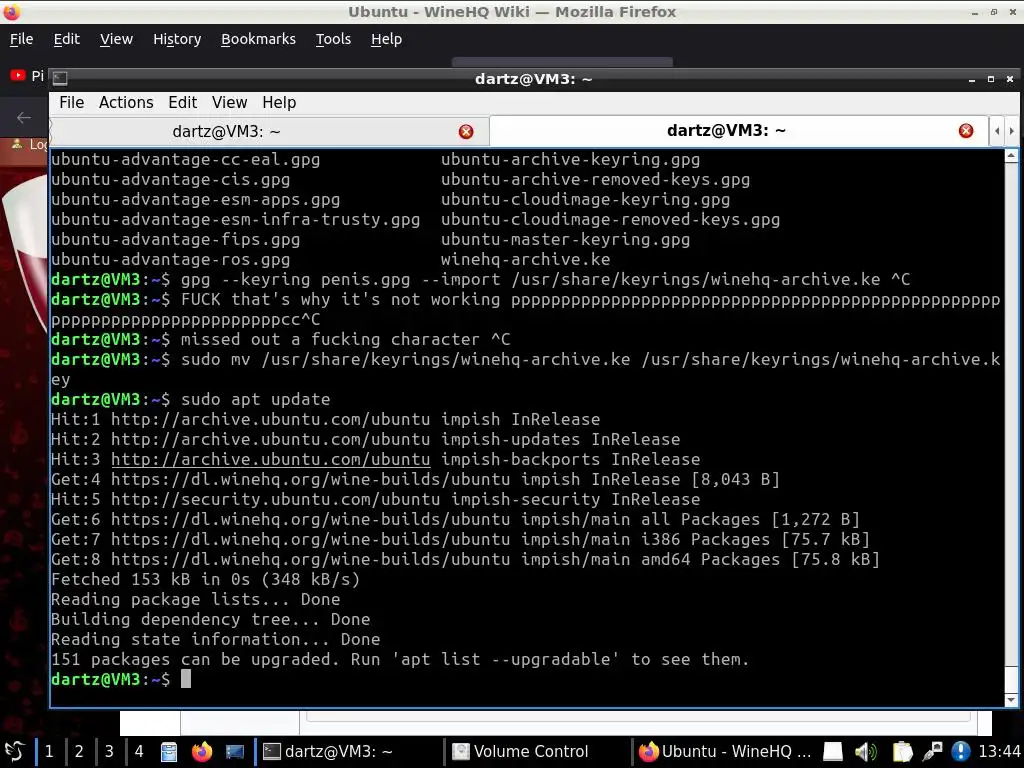
Task: Open Firefox's Bookmarks menu
Action: pyautogui.click(x=258, y=39)
